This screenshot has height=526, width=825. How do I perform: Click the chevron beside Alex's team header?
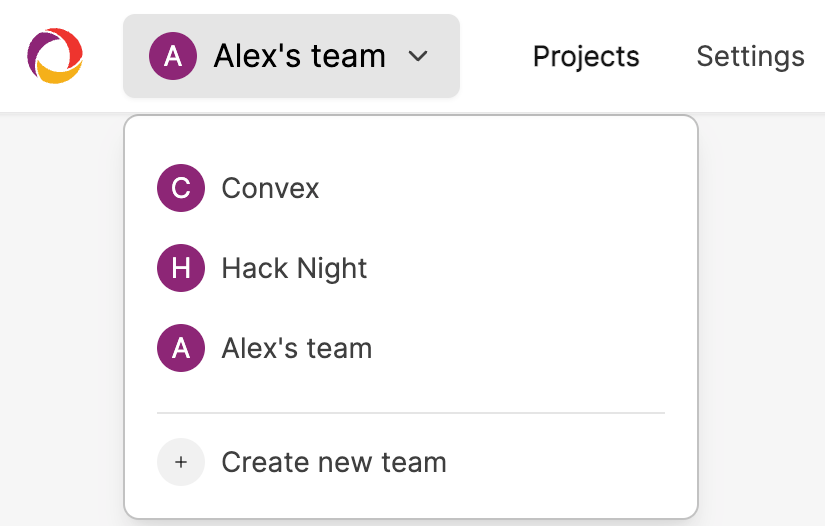click(x=418, y=56)
